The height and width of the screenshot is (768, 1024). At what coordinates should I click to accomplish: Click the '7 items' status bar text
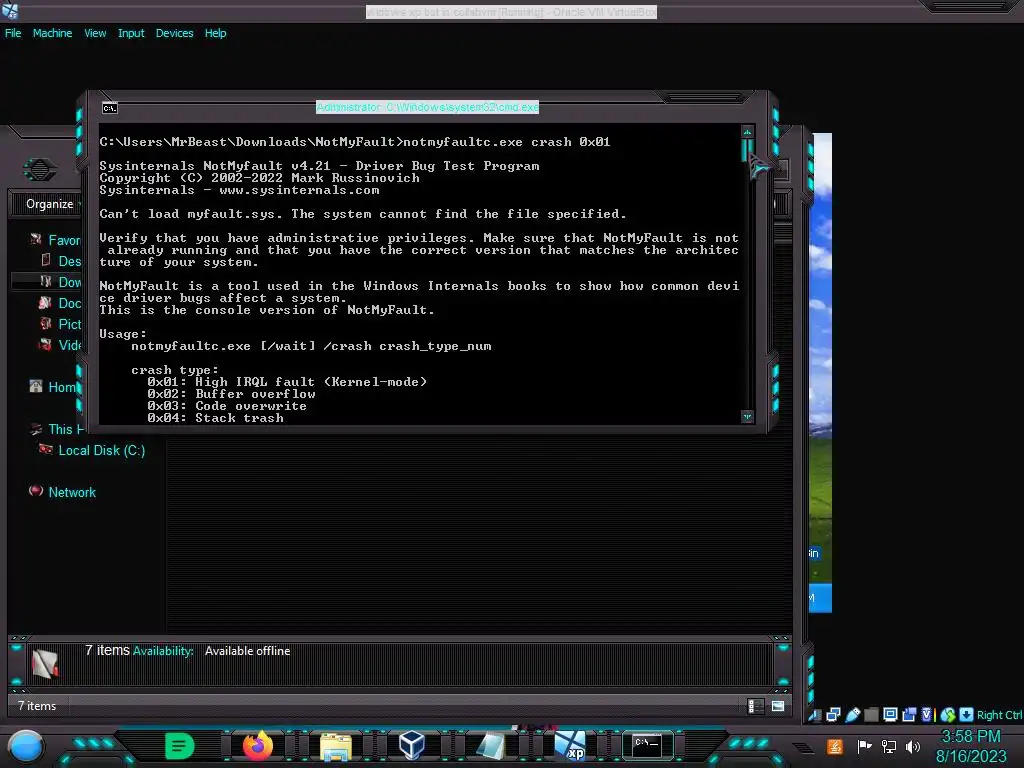pos(37,706)
